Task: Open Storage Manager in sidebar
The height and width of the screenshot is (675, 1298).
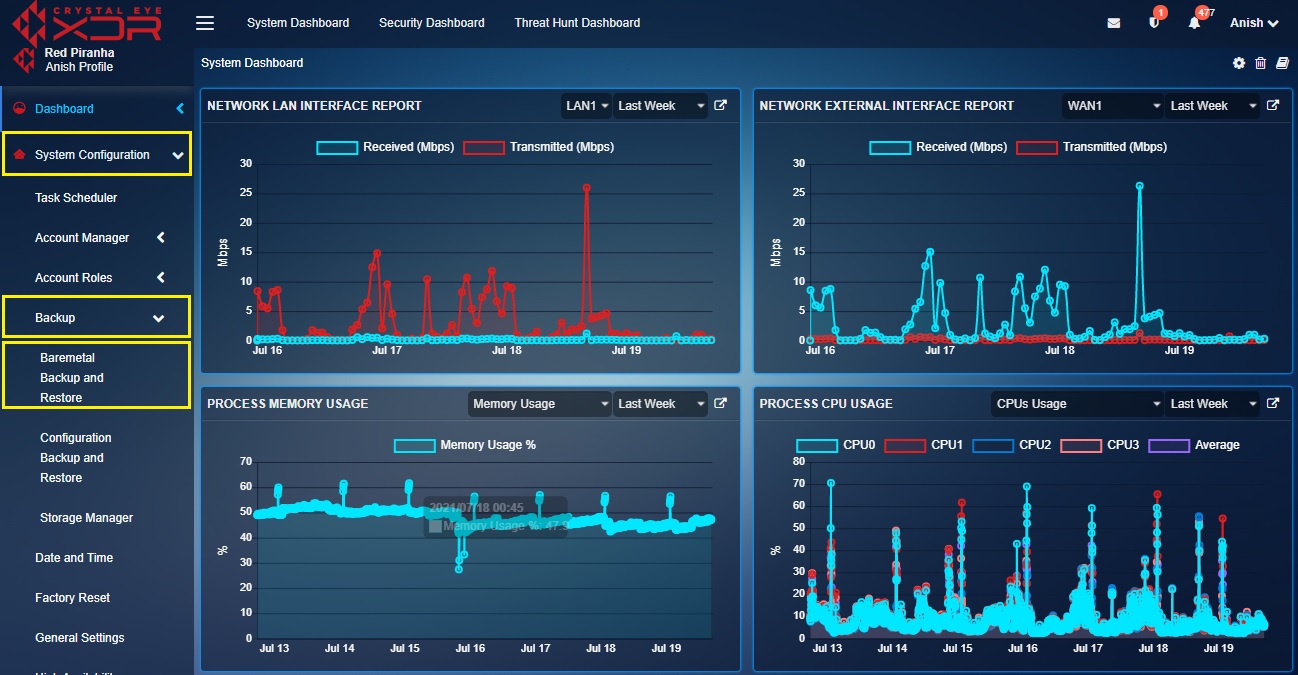Action: tap(86, 518)
